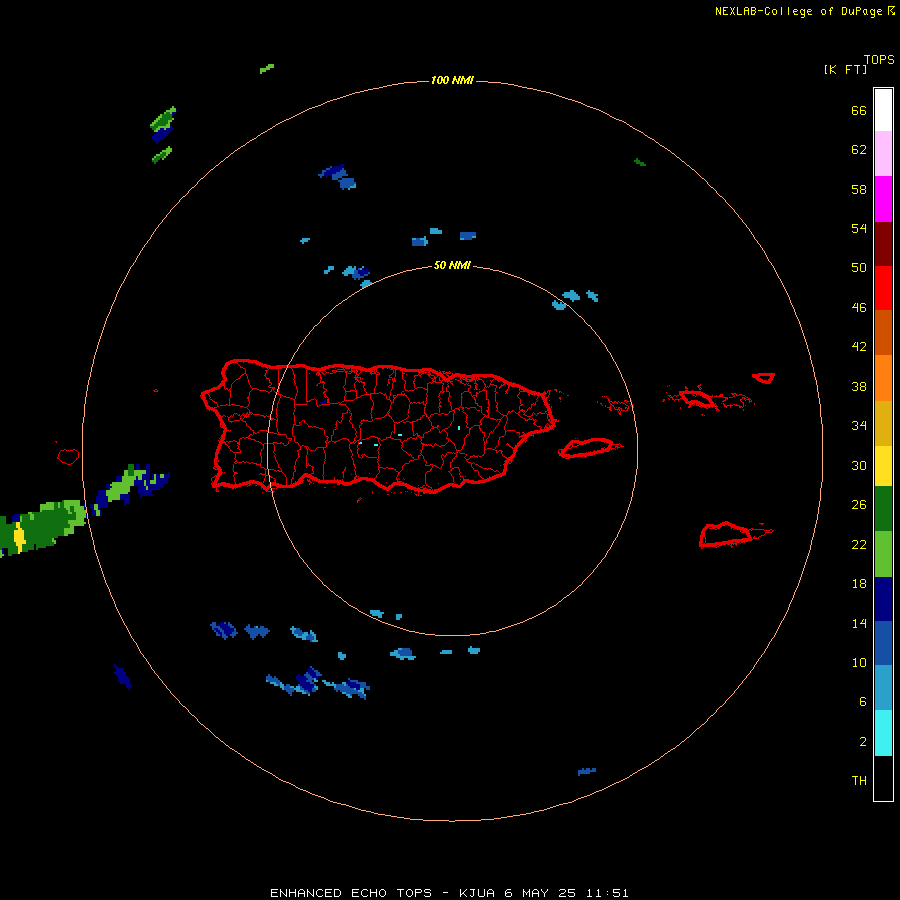Screen dimensions: 900x900
Task: Click the 38 legend value
Action: coord(859,386)
